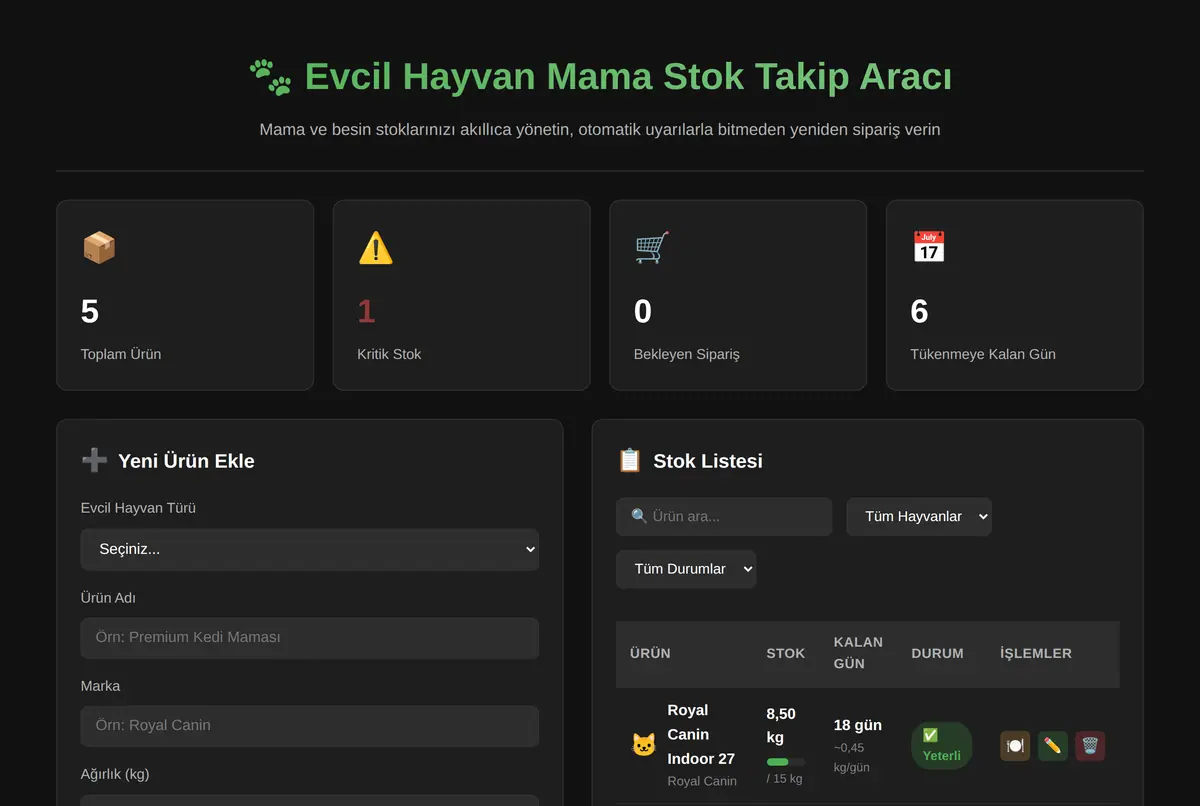Click the pencil edit icon for Royal Canin Indoor 27
Screen dimensions: 1200x806
(x=1052, y=746)
